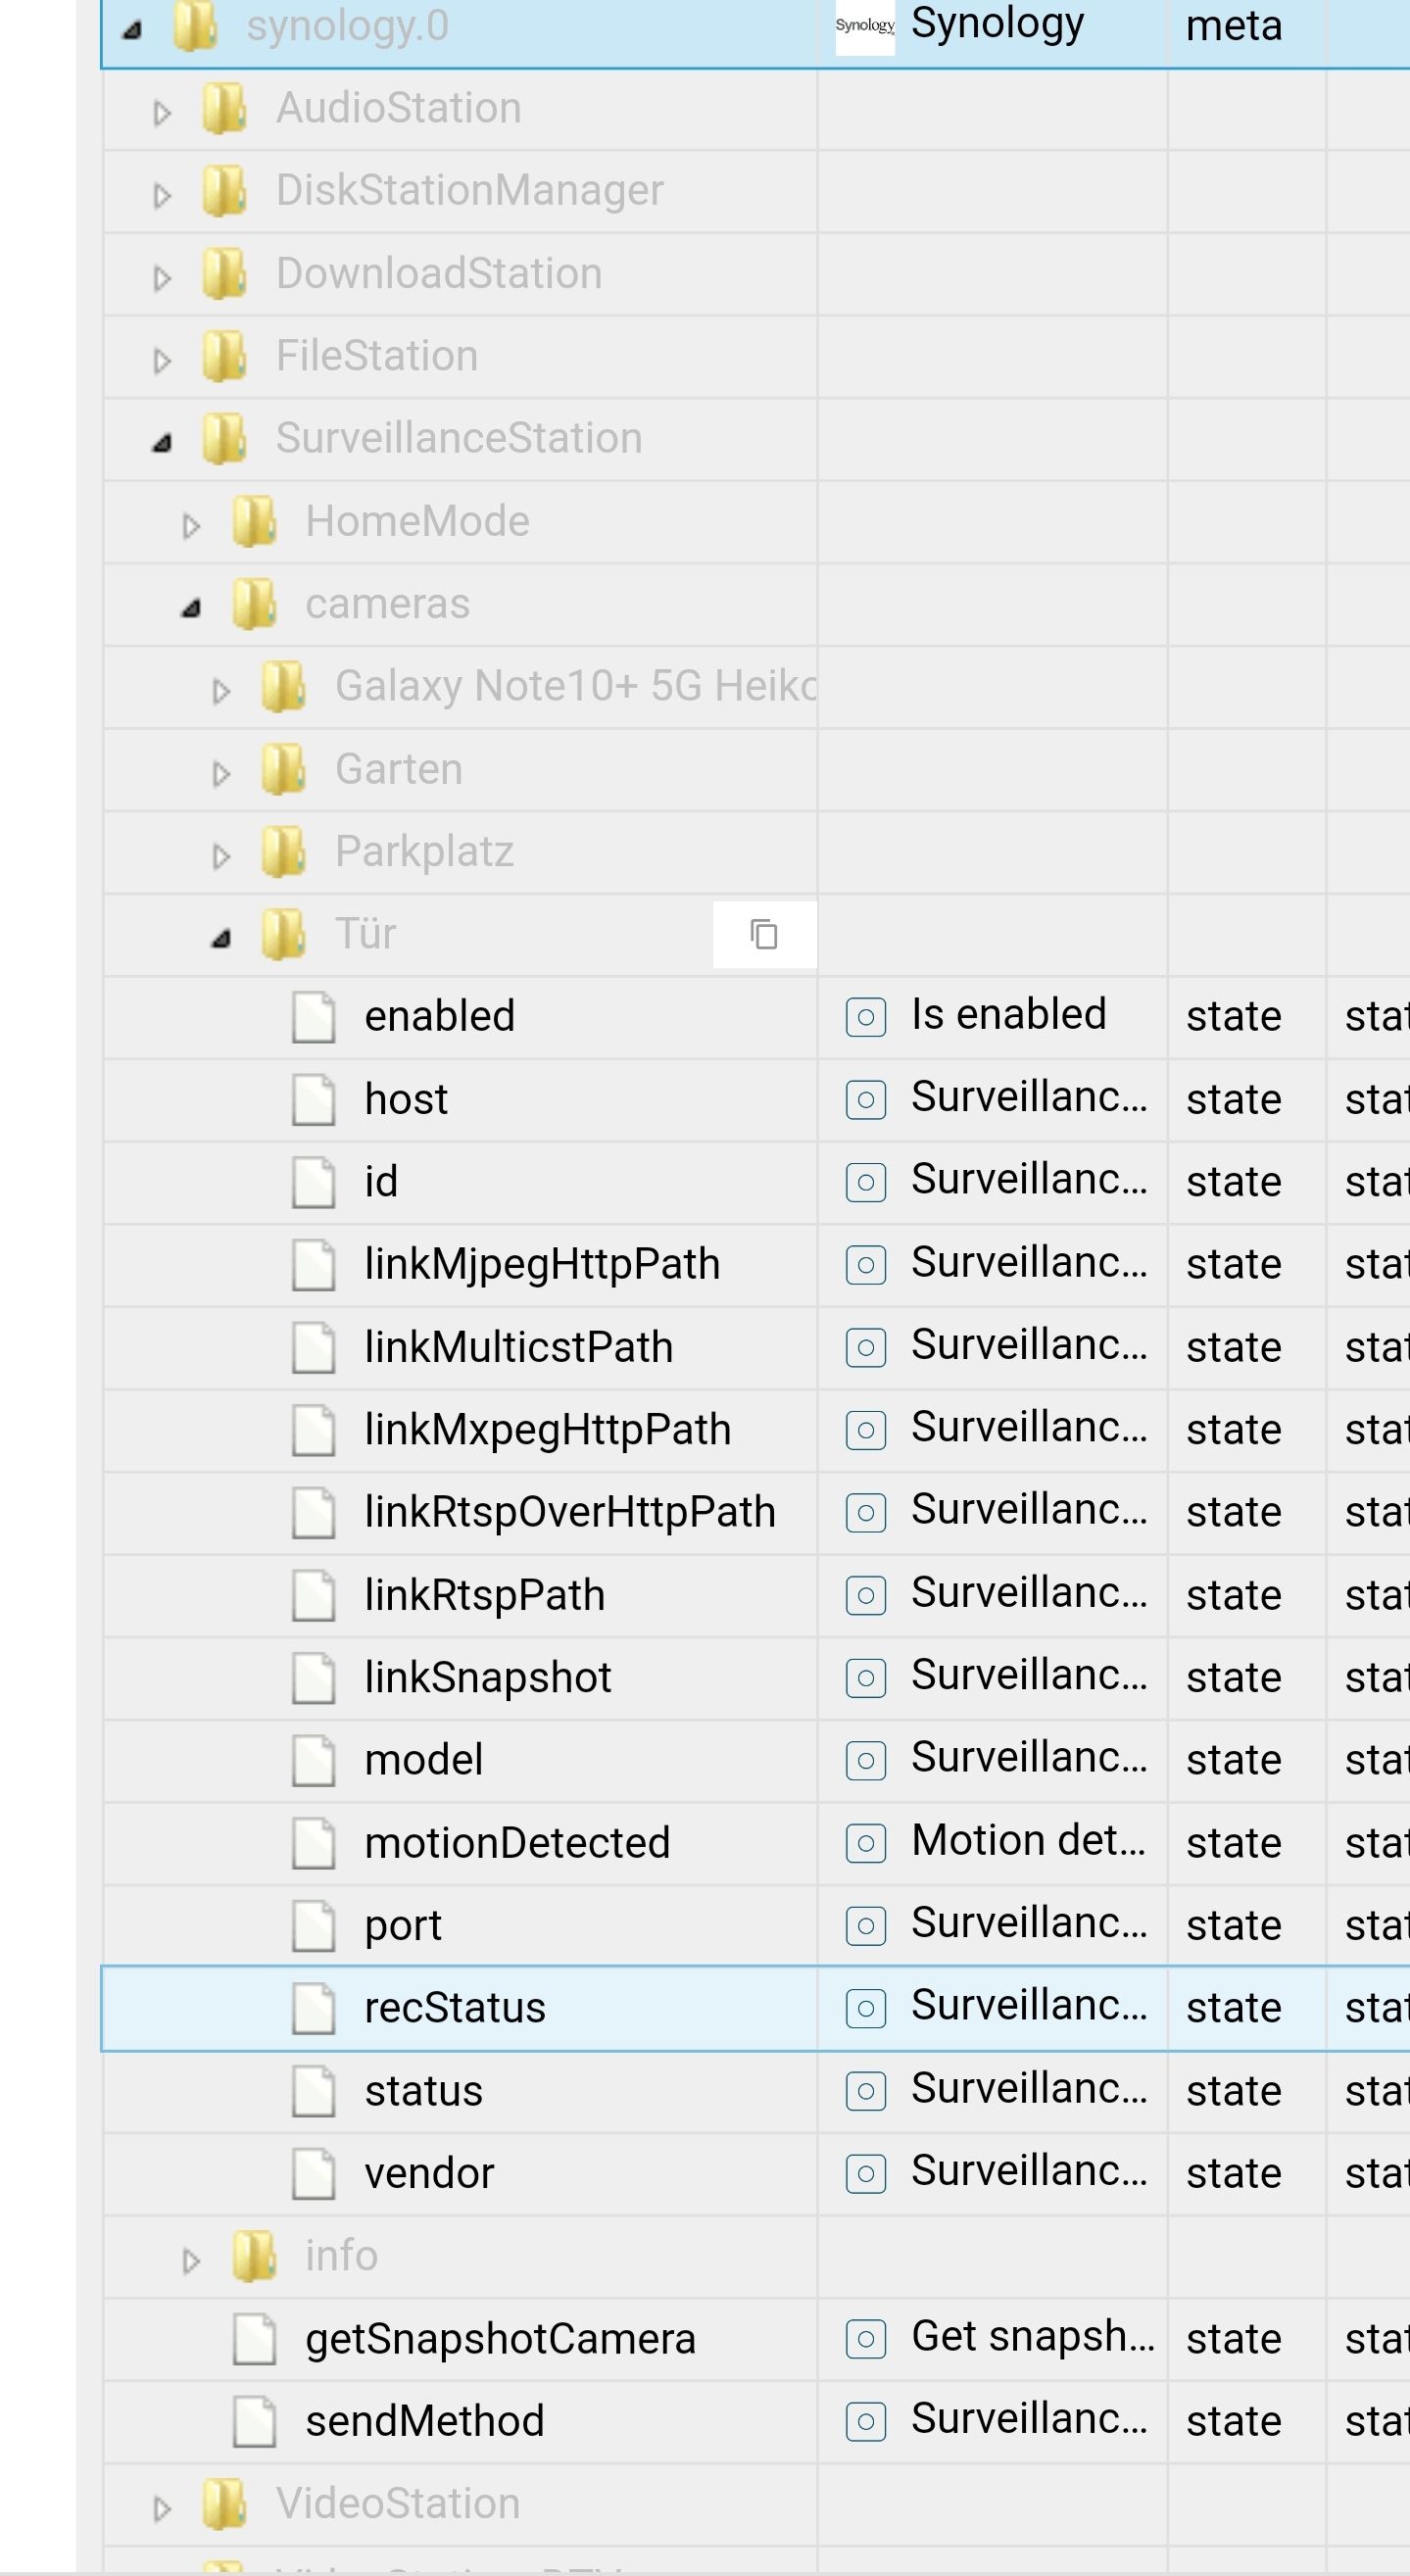Click the SurveillanceStation folder icon
This screenshot has width=1410, height=2576.
pyautogui.click(x=224, y=438)
